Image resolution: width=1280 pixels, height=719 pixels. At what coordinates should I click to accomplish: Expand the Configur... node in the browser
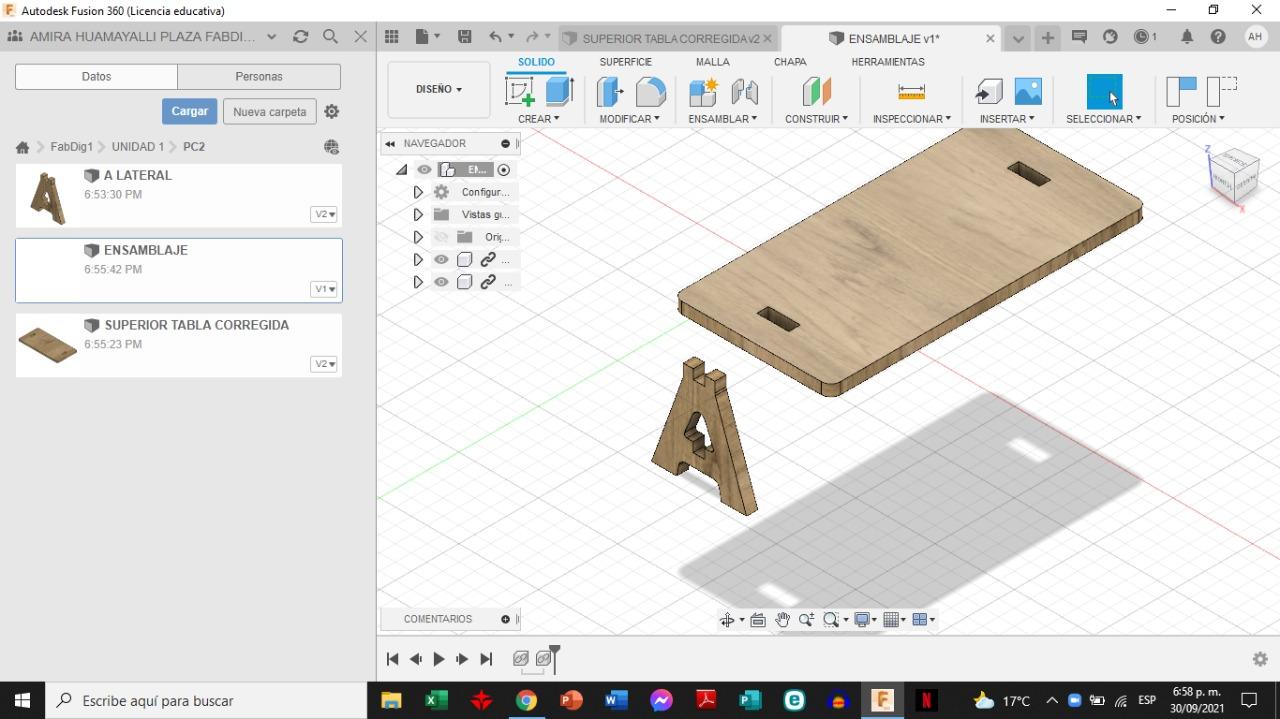418,192
